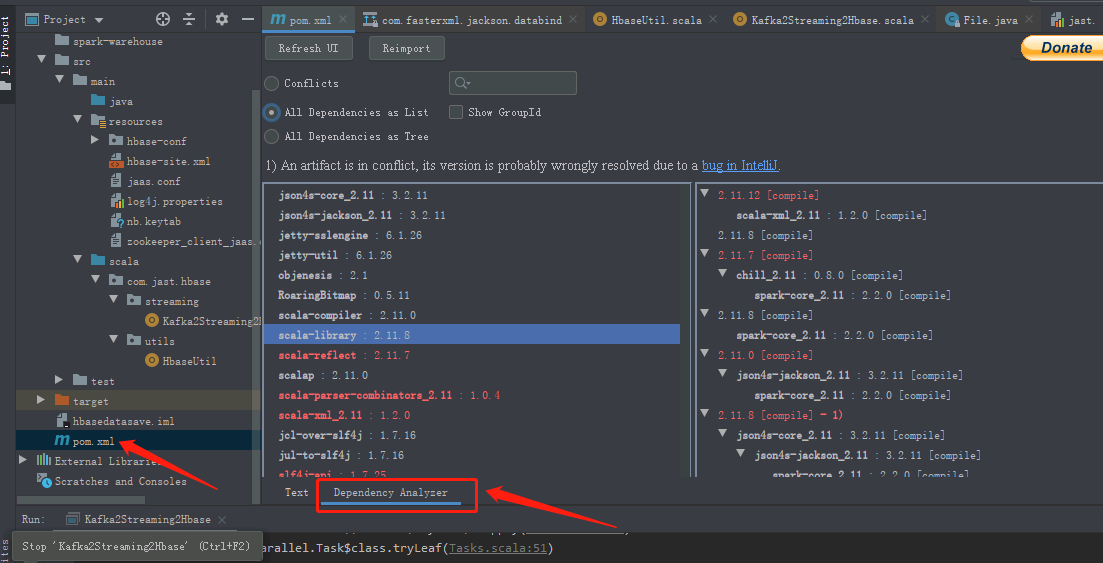Close the Kafka2Streaming2Hbase run tab
The image size is (1103, 563).
[x=222, y=519]
